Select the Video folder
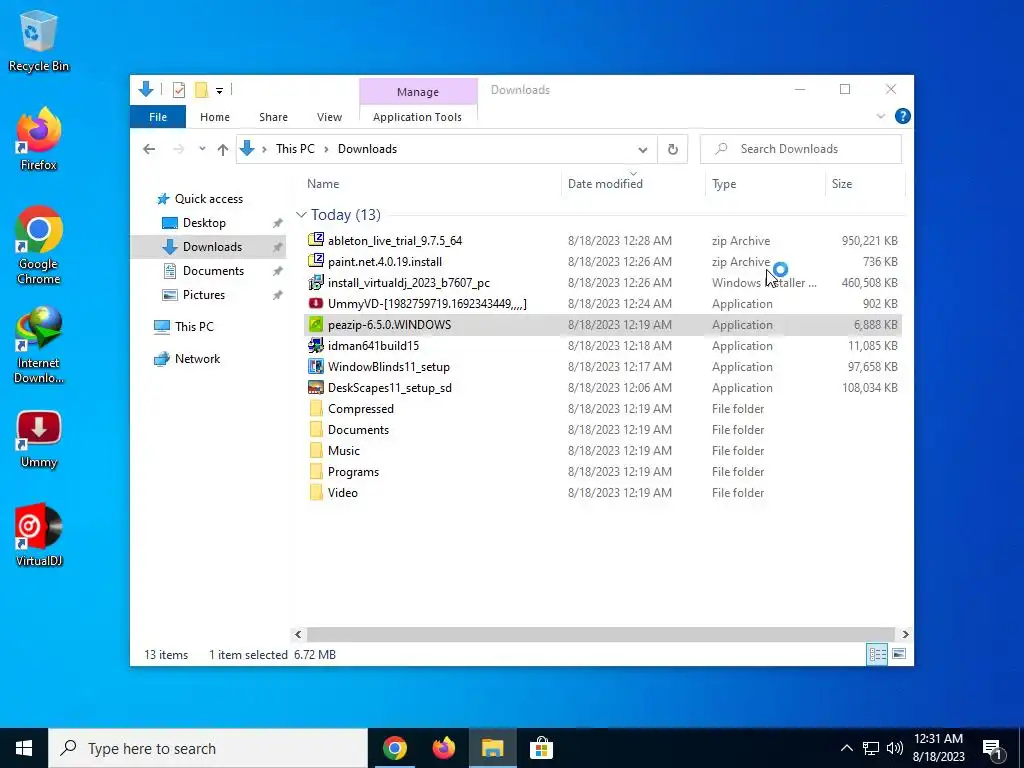 pyautogui.click(x=342, y=492)
